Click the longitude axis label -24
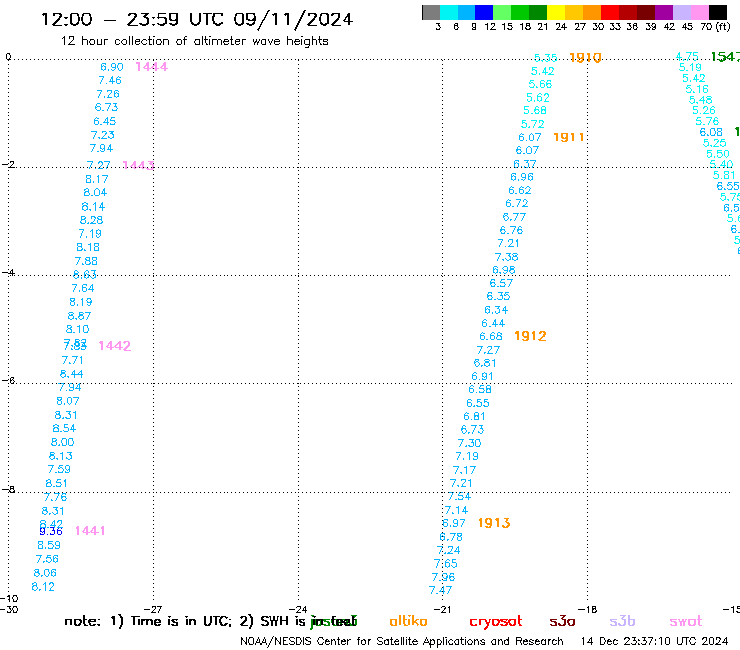The height and width of the screenshot is (650, 740). coord(298,609)
